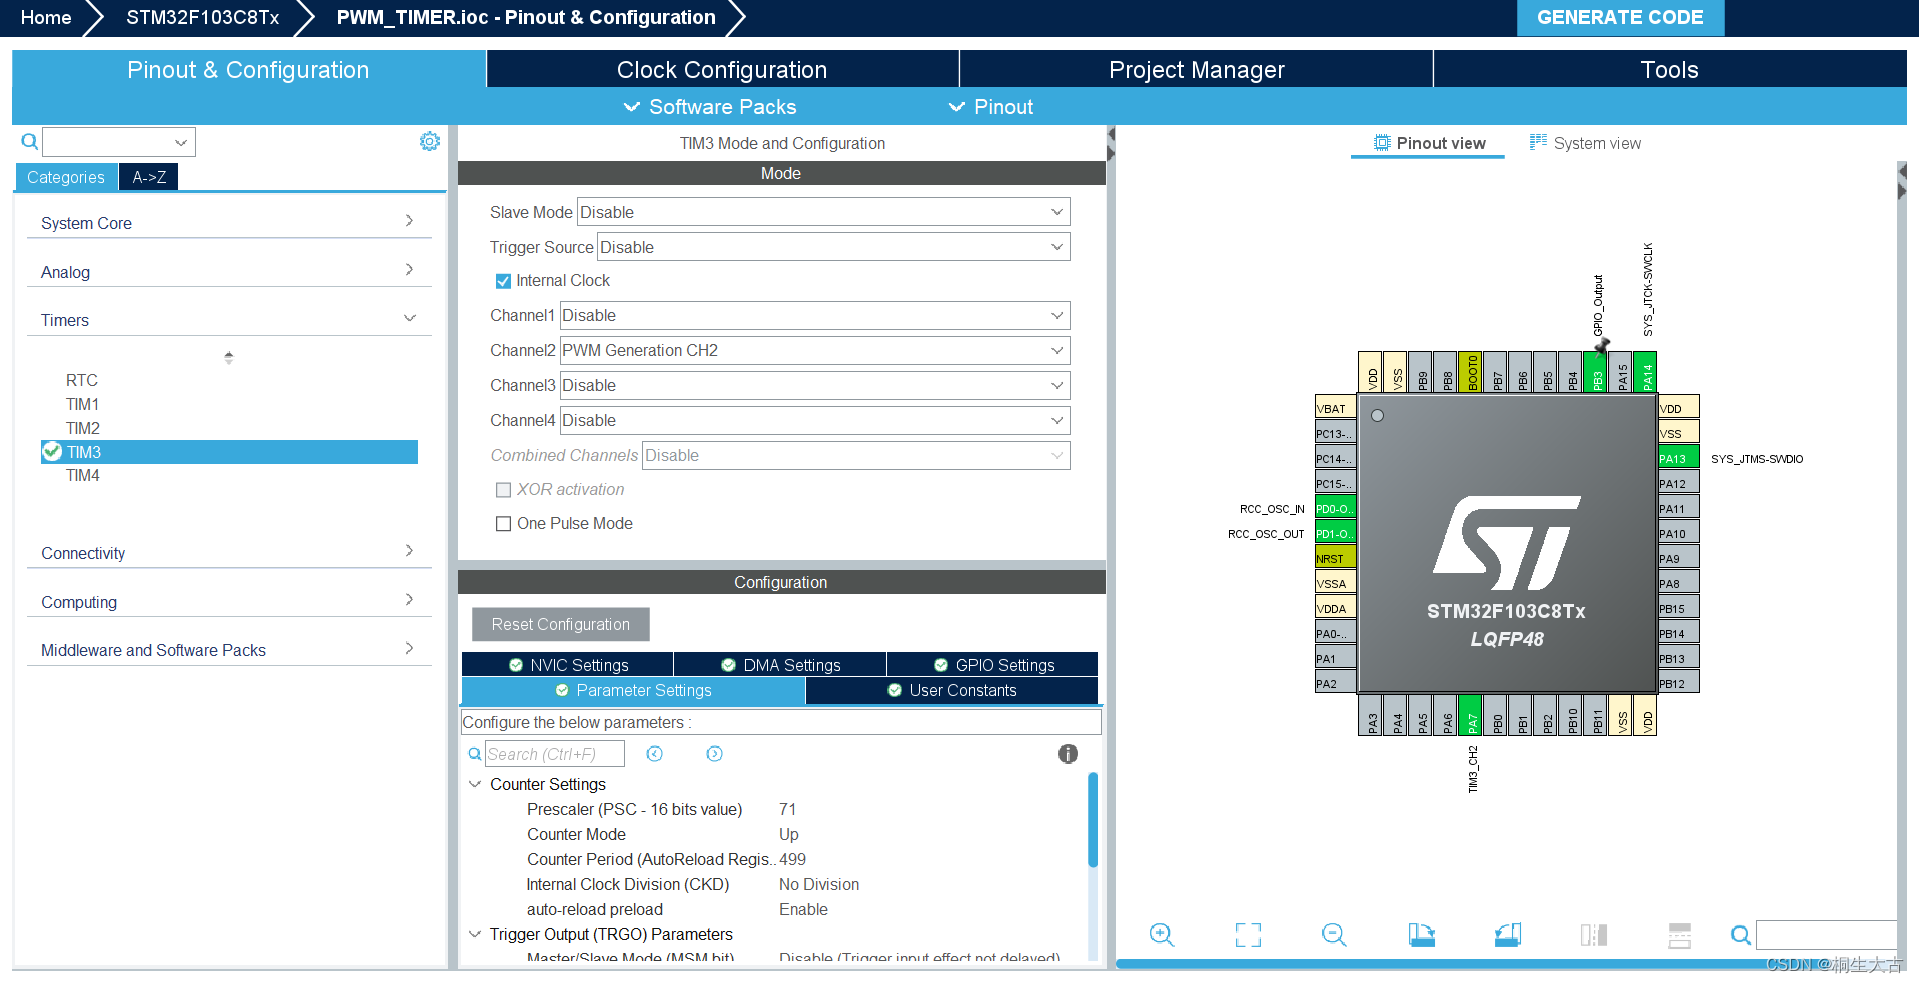Screen dimensions: 1919x983
Task: Click pin PB3 on the chip
Action: coord(1595,372)
